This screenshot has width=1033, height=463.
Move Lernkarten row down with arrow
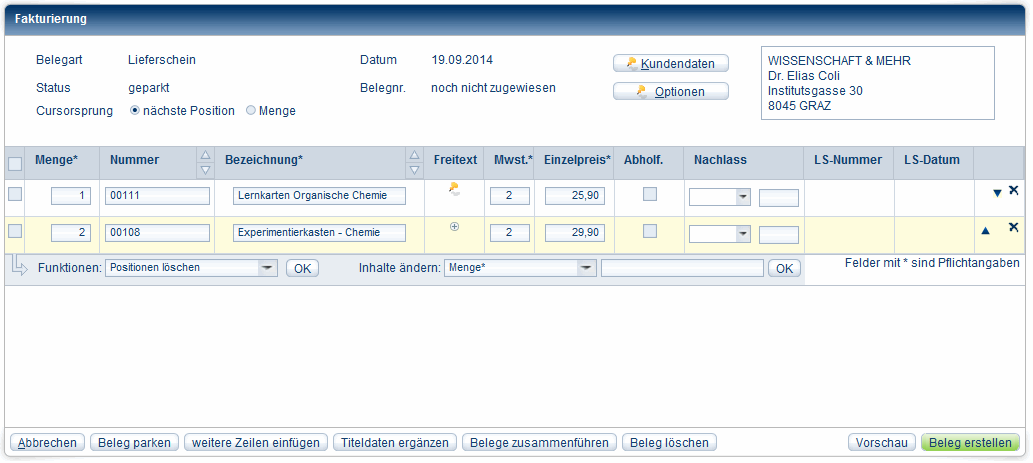[x=996, y=193]
